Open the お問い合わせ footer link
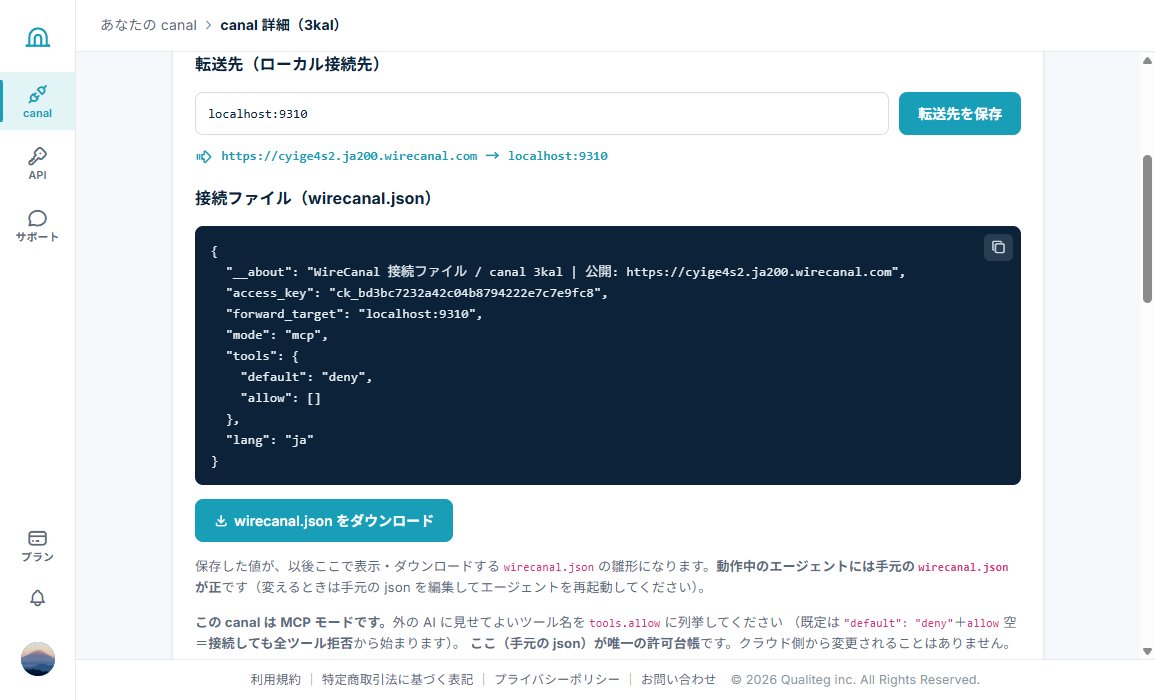 coord(678,679)
